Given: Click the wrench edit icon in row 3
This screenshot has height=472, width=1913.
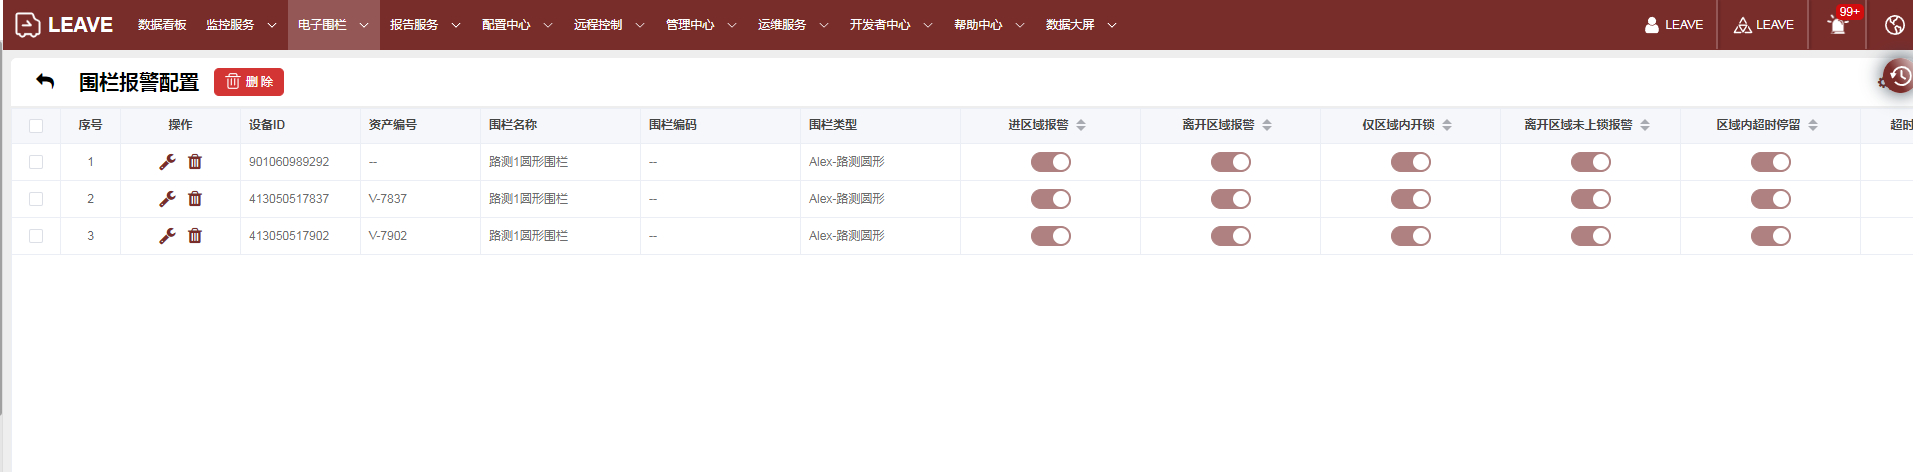Looking at the screenshot, I should point(167,236).
